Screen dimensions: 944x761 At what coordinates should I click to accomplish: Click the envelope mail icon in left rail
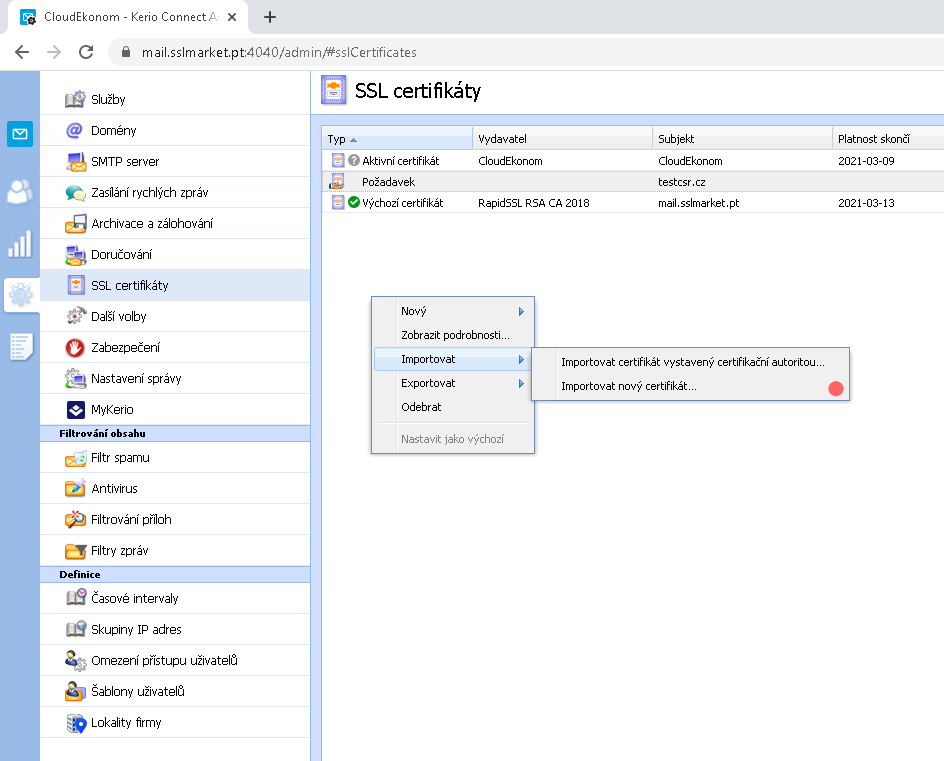[20, 134]
